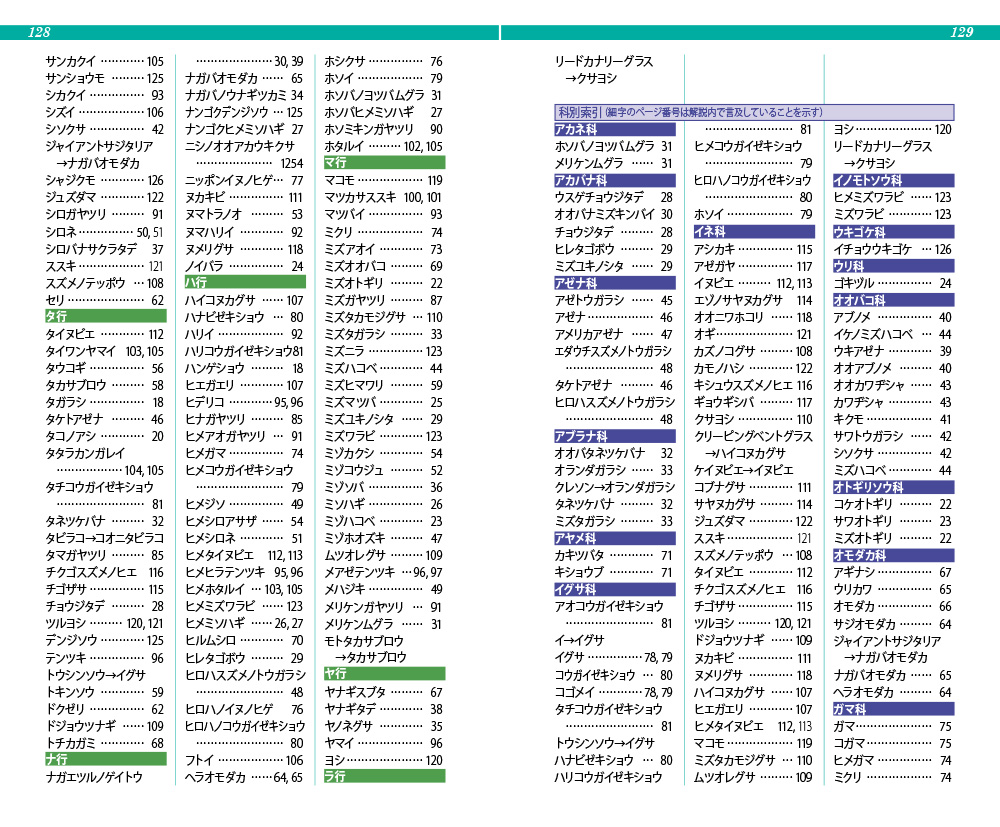Select the オモダカ科 family header
The image size is (1000, 827).
(893, 555)
